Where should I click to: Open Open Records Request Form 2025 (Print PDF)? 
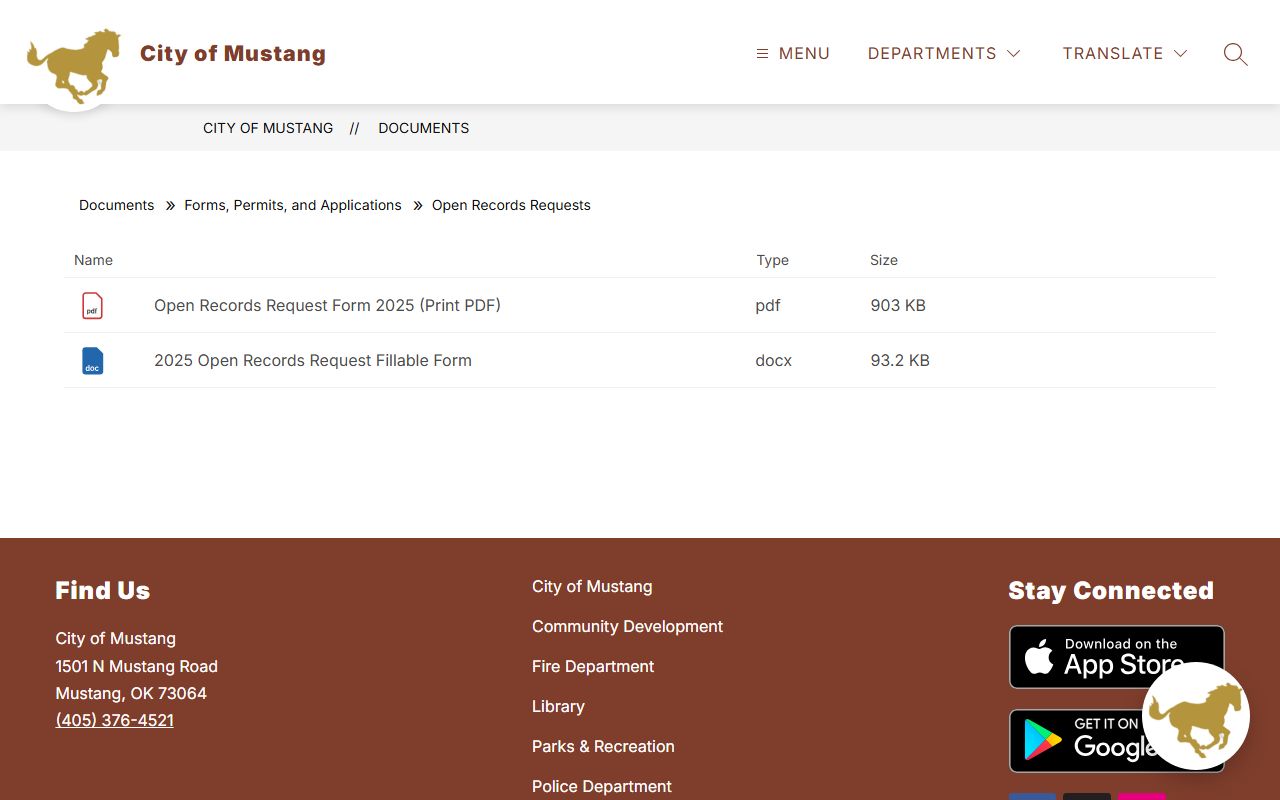pyautogui.click(x=327, y=305)
